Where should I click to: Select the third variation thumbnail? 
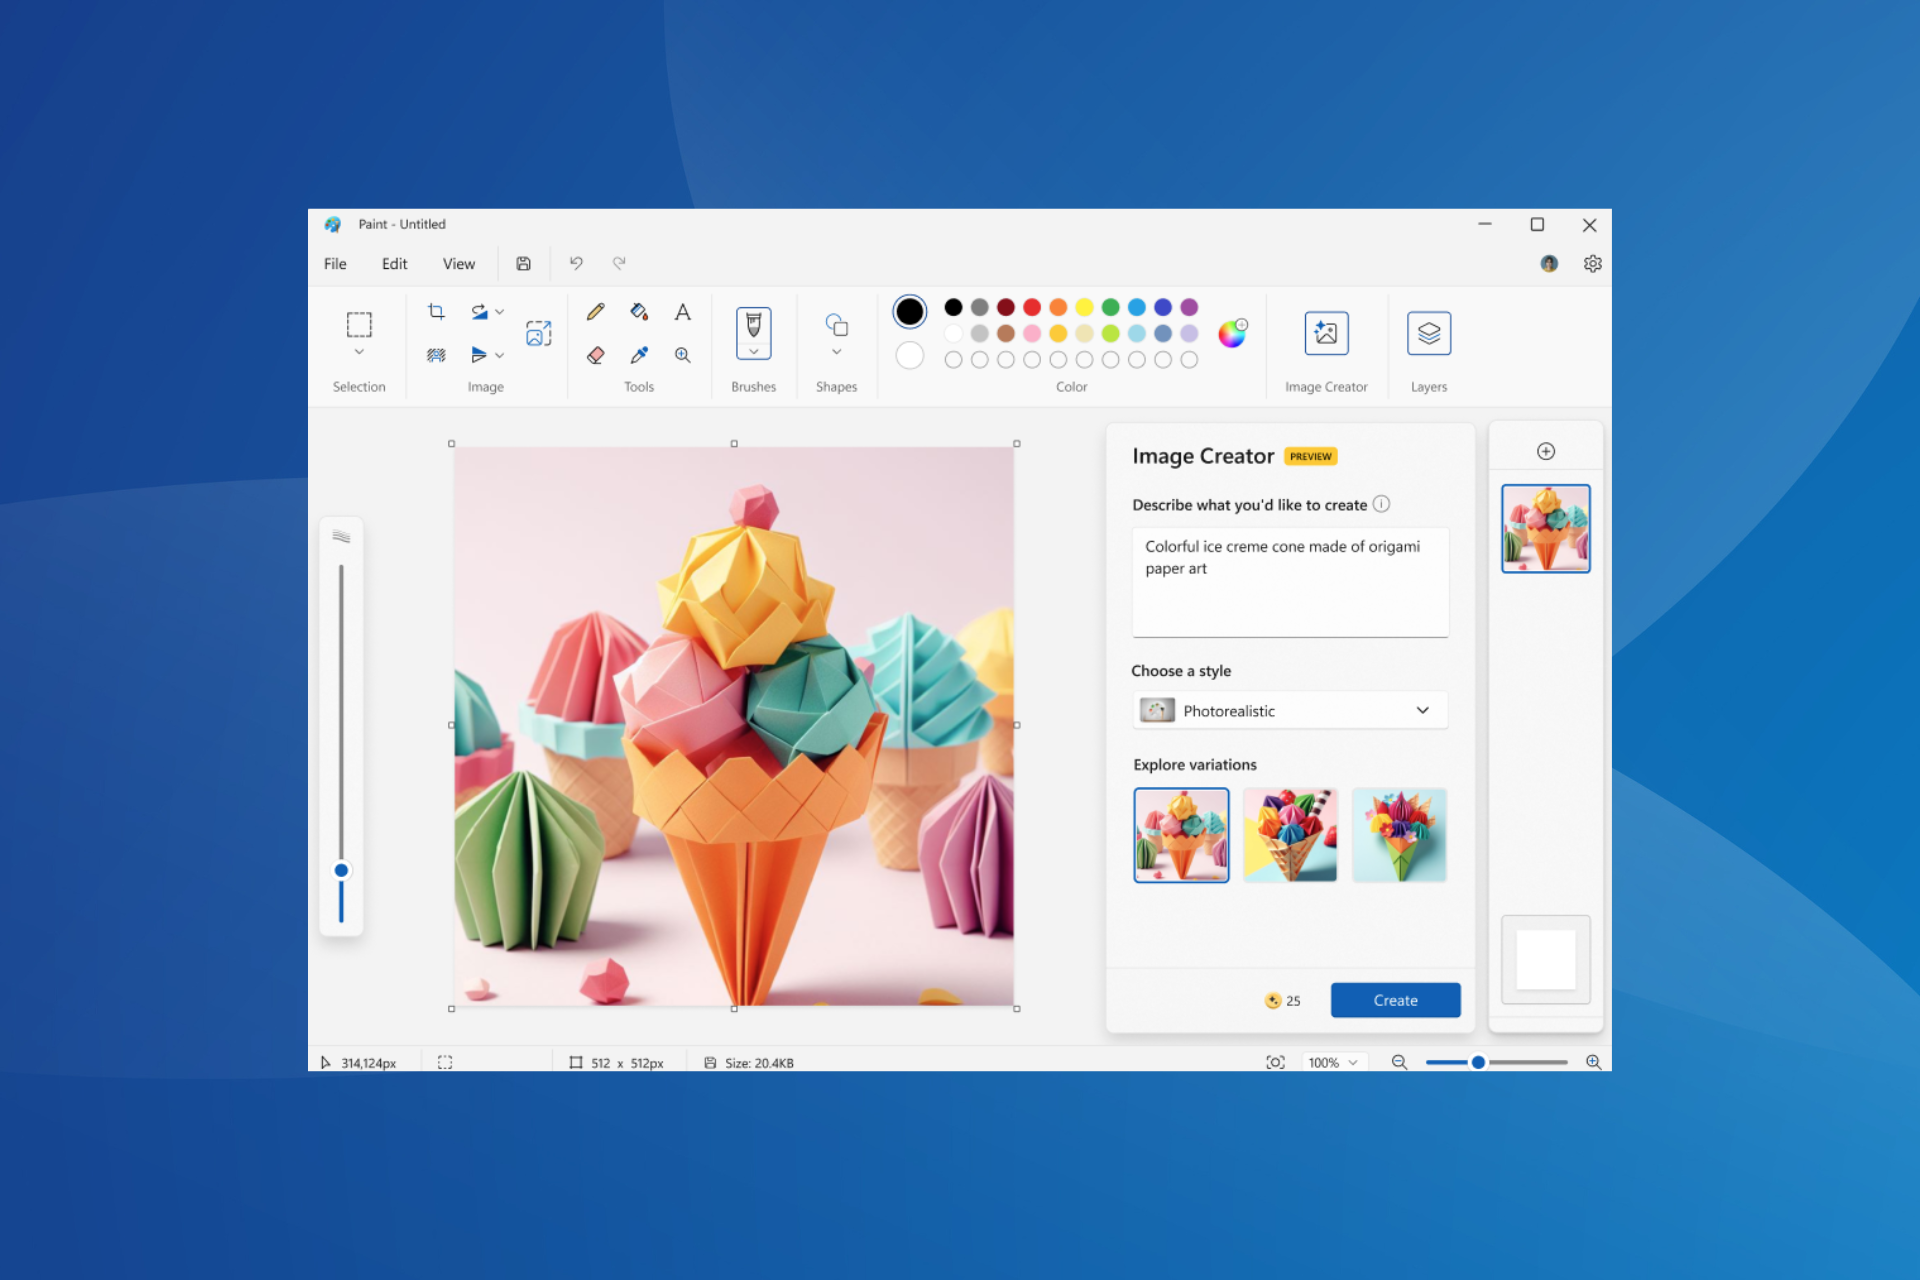1399,835
